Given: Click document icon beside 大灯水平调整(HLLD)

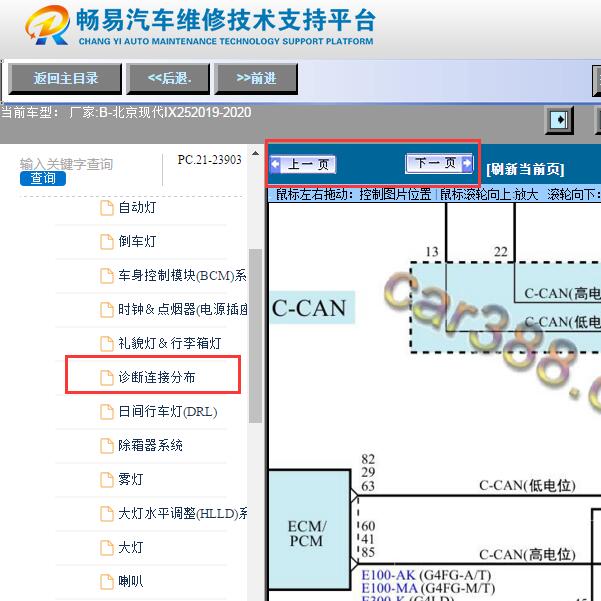Looking at the screenshot, I should [107, 514].
